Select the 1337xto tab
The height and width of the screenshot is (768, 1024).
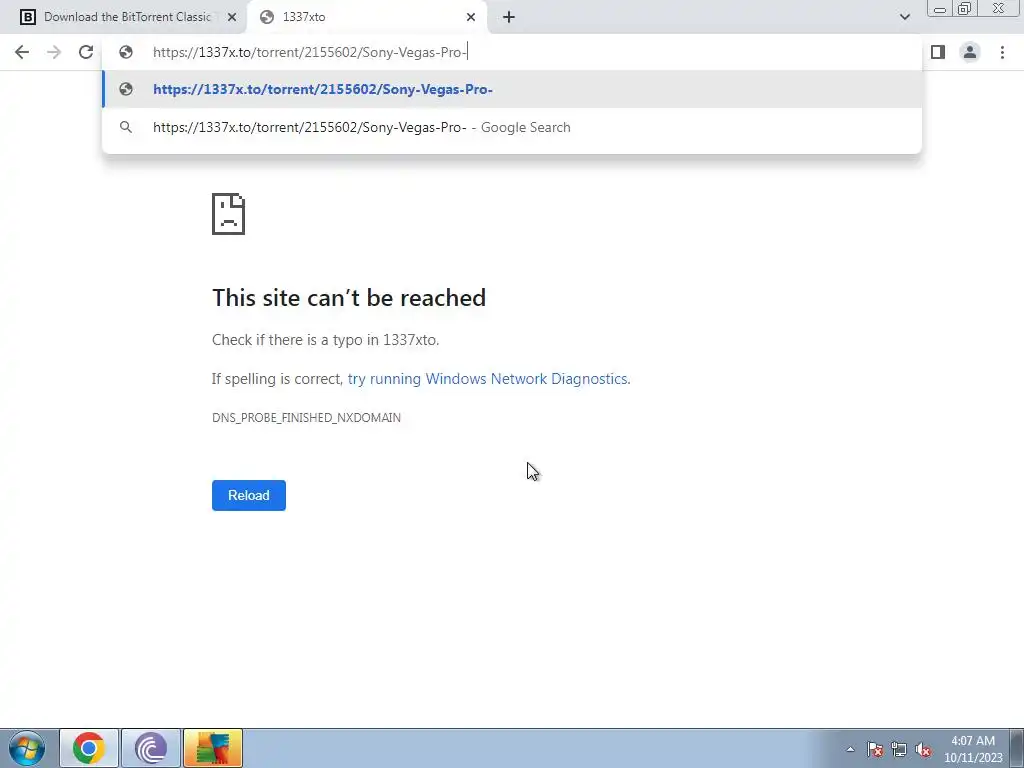pyautogui.click(x=367, y=18)
